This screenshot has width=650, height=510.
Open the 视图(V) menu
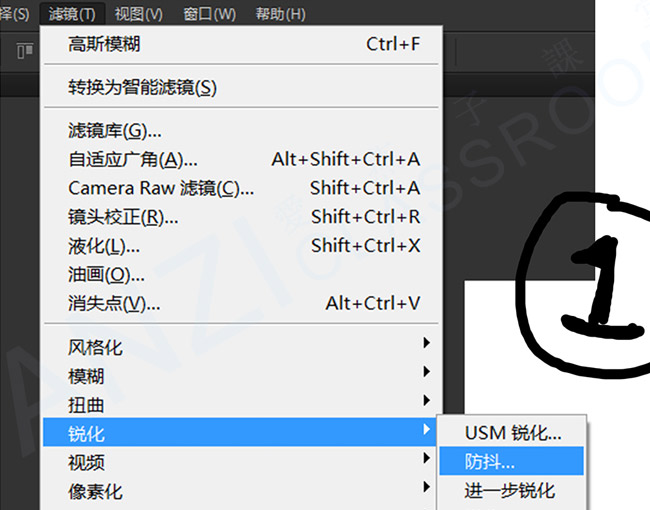(x=138, y=14)
